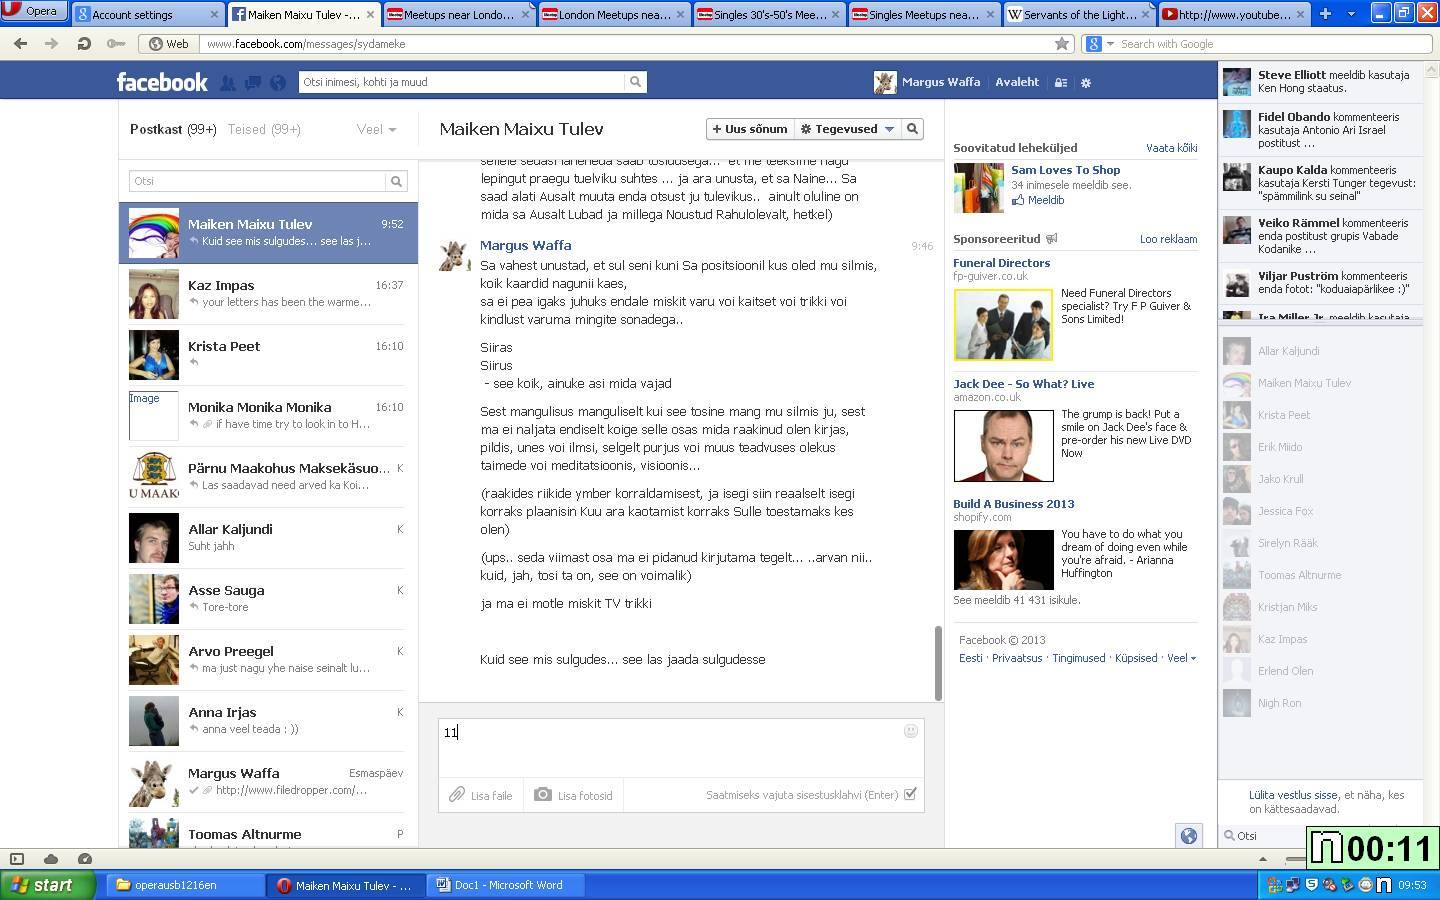Open the Funeral Directors ad link
Image resolution: width=1440 pixels, height=900 pixels.
(x=1001, y=263)
